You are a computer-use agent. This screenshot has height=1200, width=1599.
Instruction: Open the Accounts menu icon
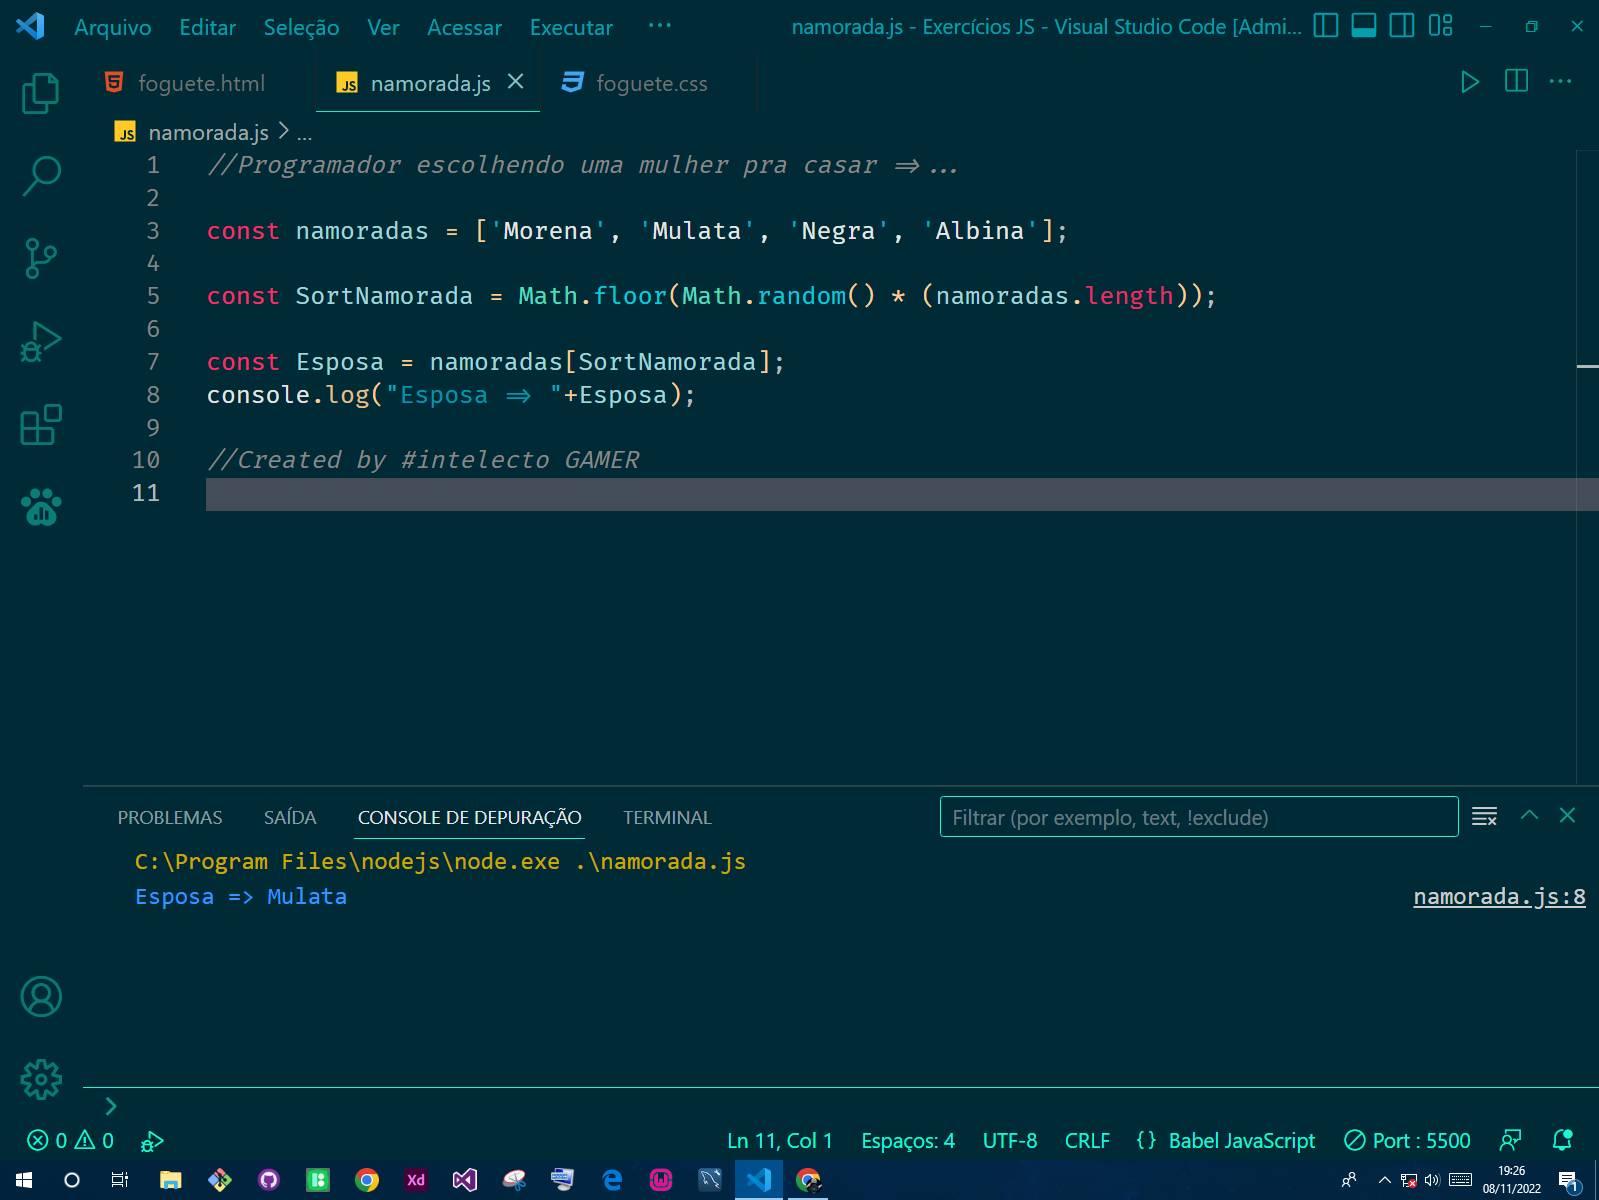pos(41,997)
